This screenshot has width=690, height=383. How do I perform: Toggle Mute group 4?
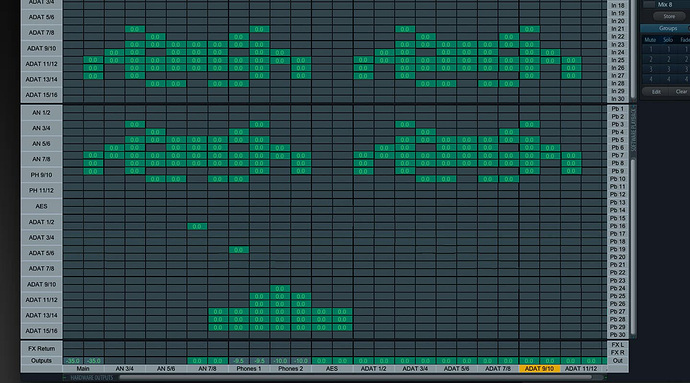pos(650,79)
